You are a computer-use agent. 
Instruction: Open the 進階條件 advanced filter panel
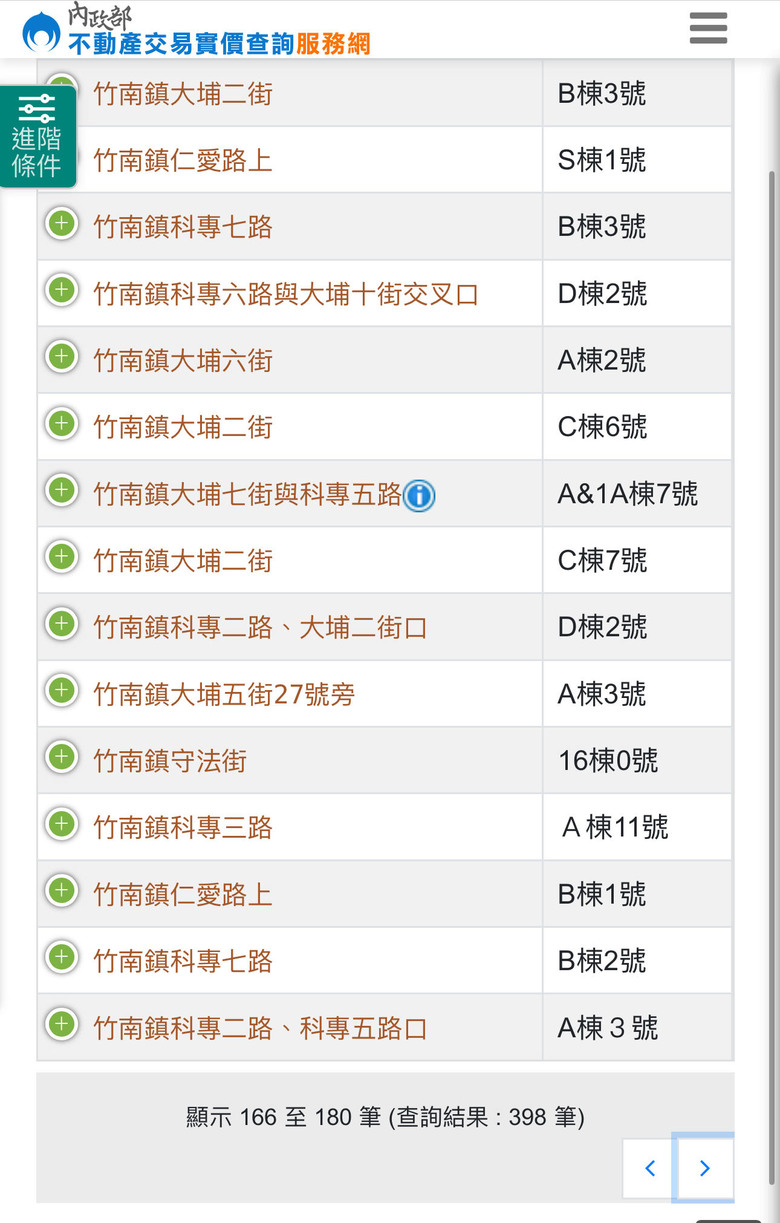(x=37, y=137)
